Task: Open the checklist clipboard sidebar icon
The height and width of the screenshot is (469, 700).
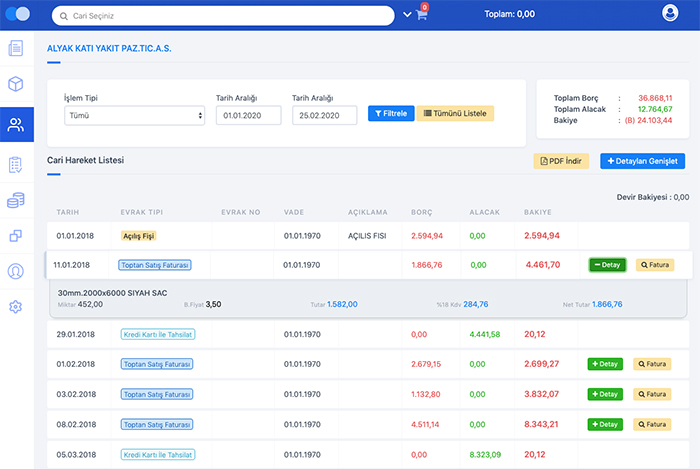Action: point(16,165)
